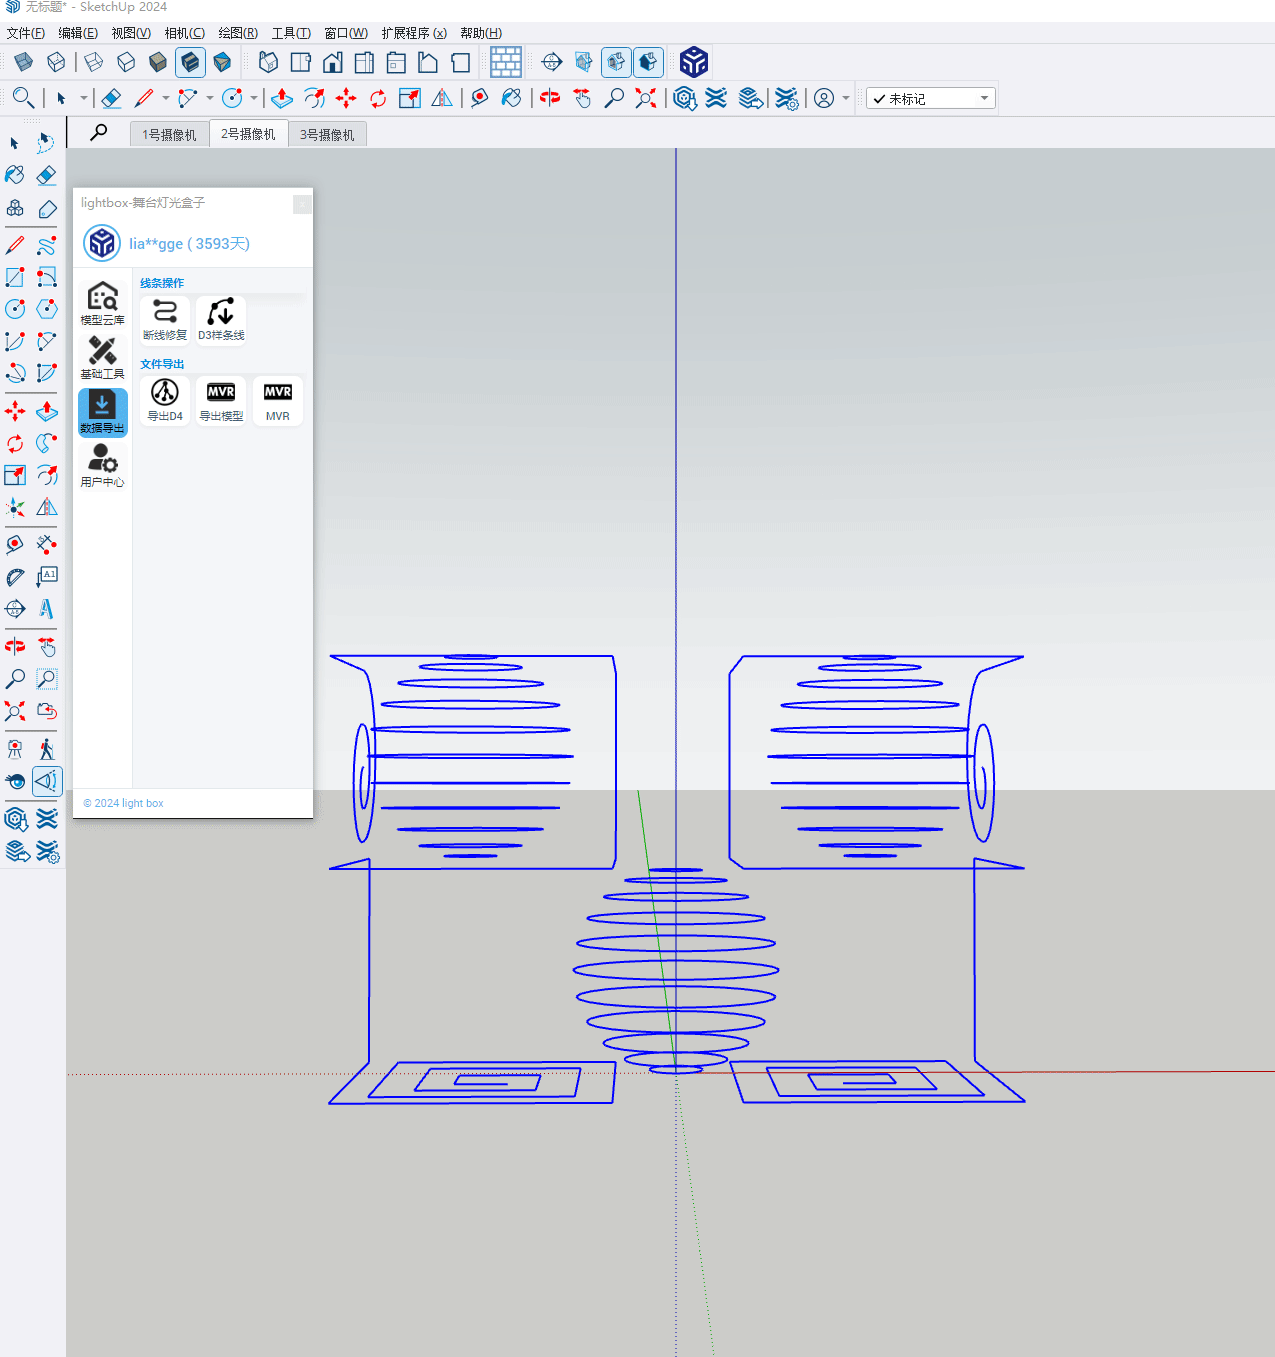
Task: Select the Paint Bucket tool in left toolbar
Action: [x=15, y=175]
